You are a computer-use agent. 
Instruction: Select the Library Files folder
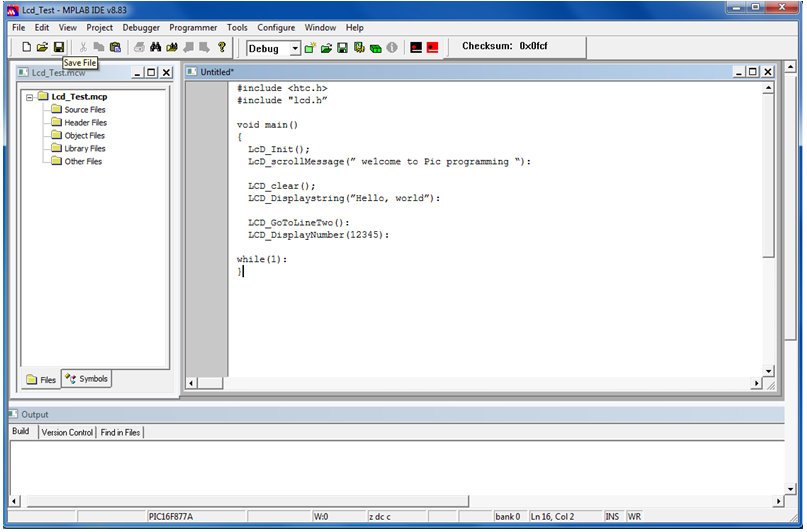coord(84,148)
